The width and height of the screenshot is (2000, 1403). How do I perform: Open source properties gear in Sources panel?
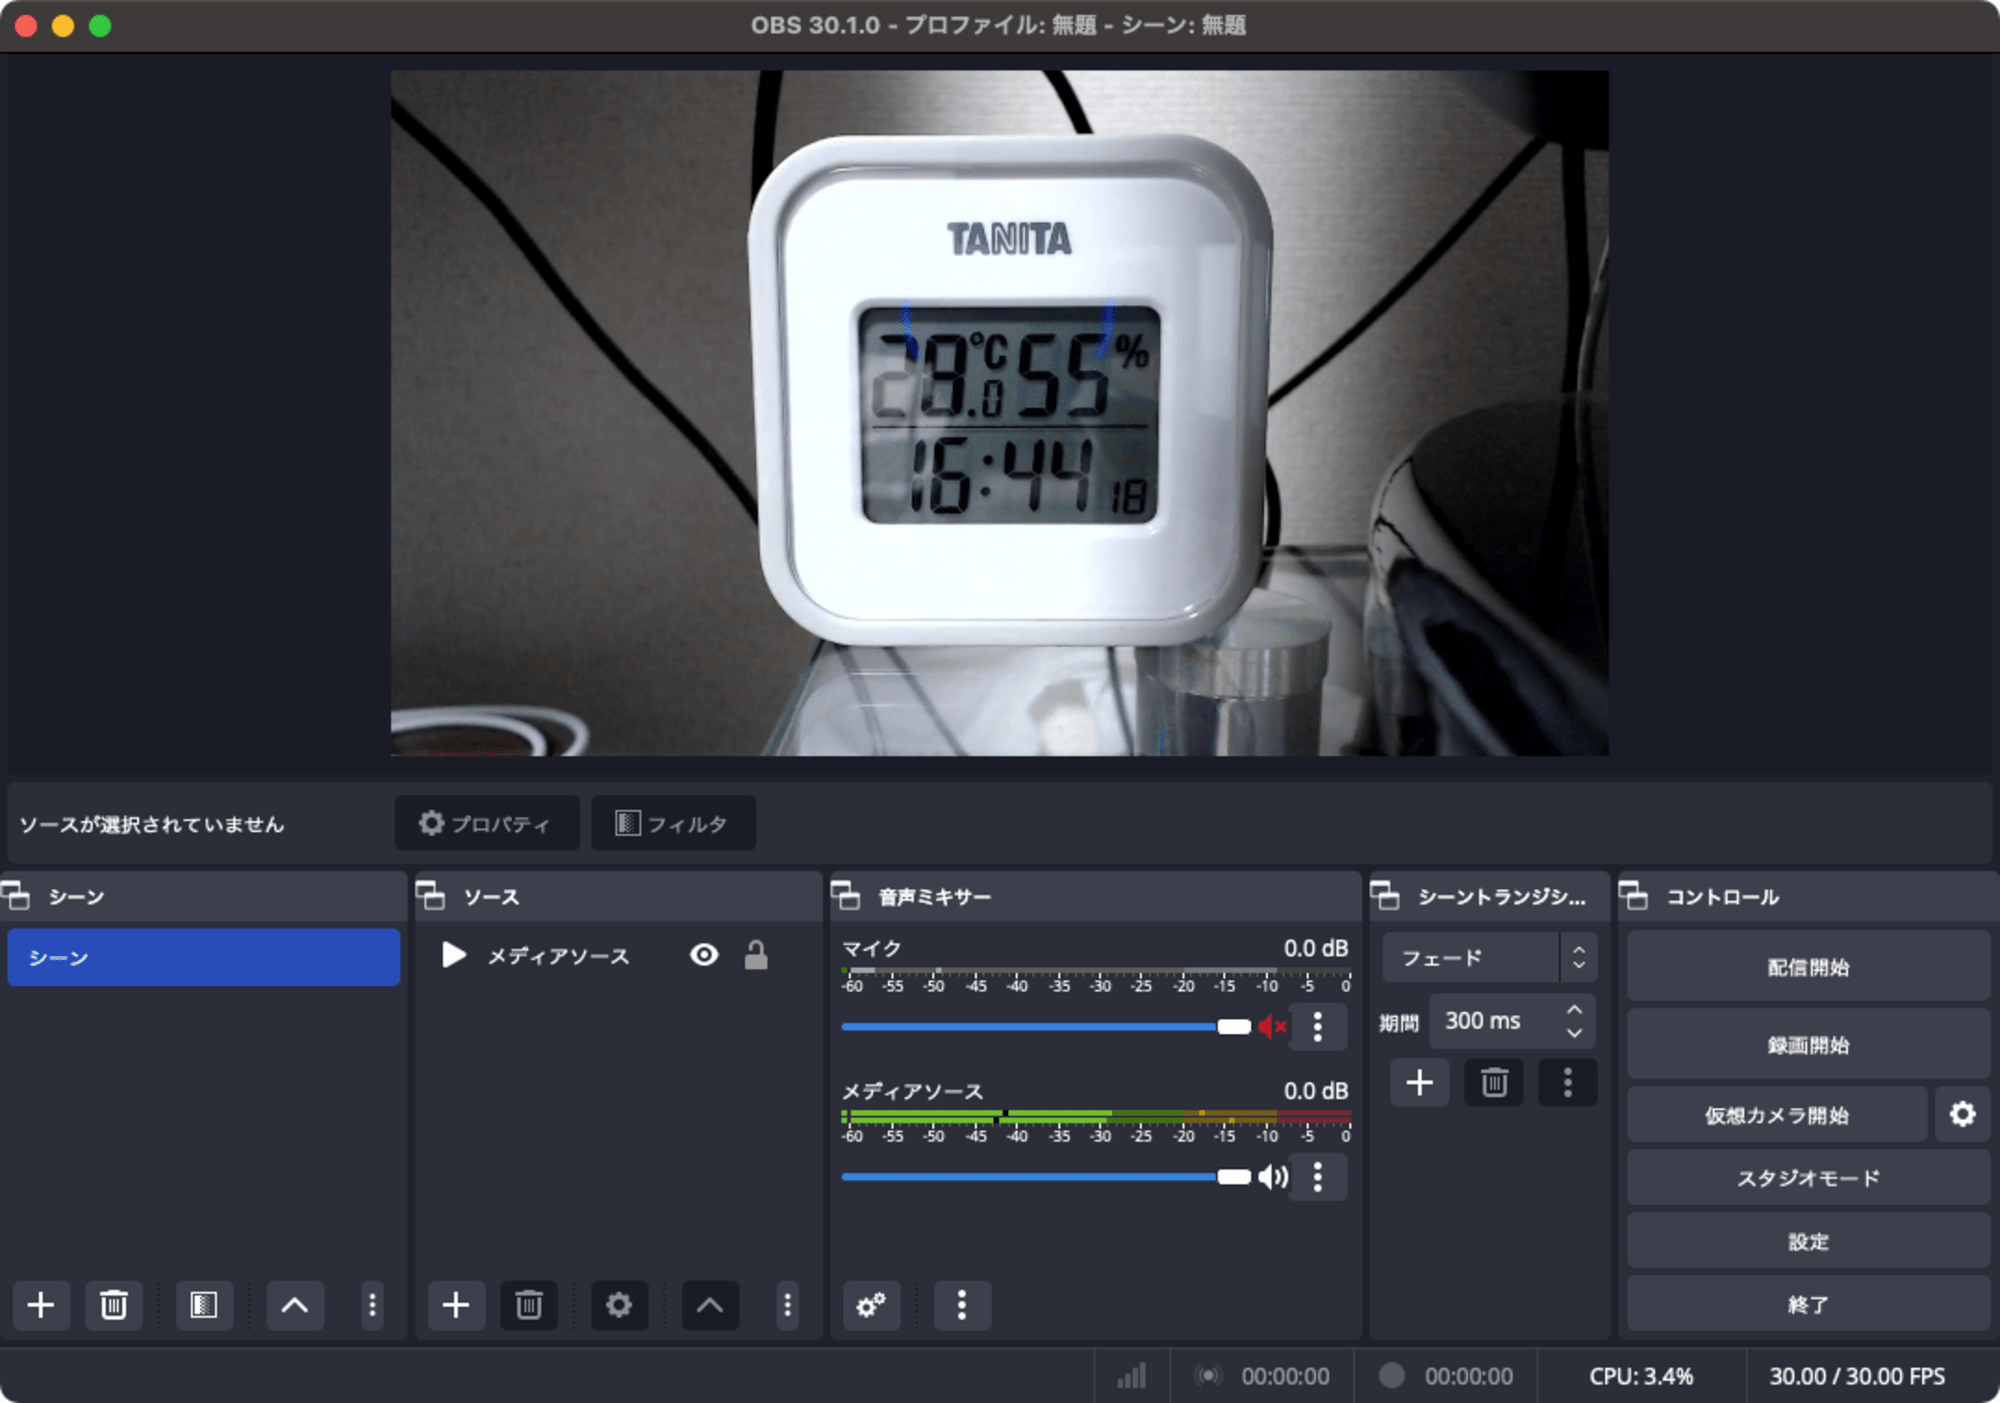619,1305
